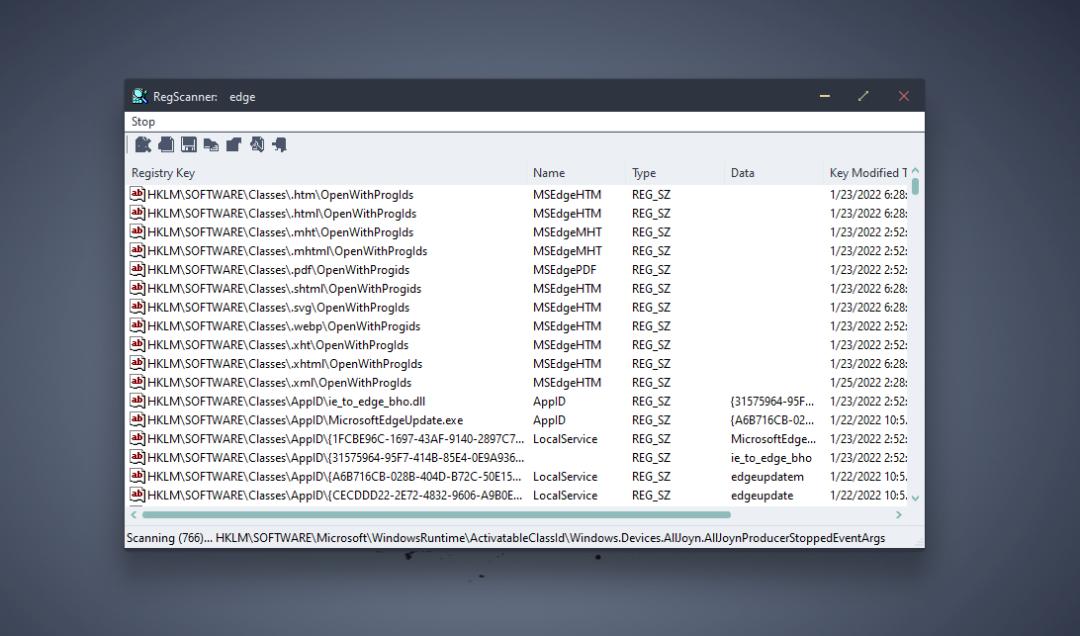Click the RegScanner app icon in title bar

point(140,96)
